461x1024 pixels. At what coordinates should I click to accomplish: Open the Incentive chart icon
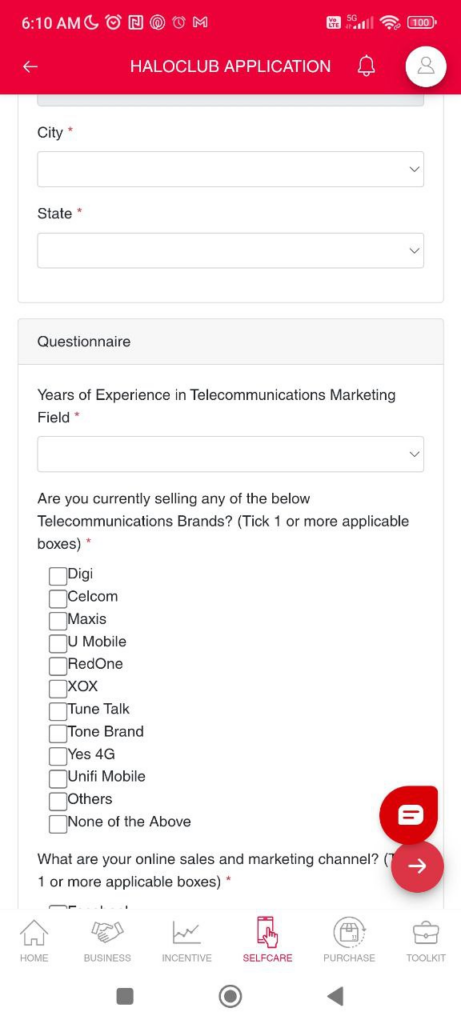pos(187,940)
